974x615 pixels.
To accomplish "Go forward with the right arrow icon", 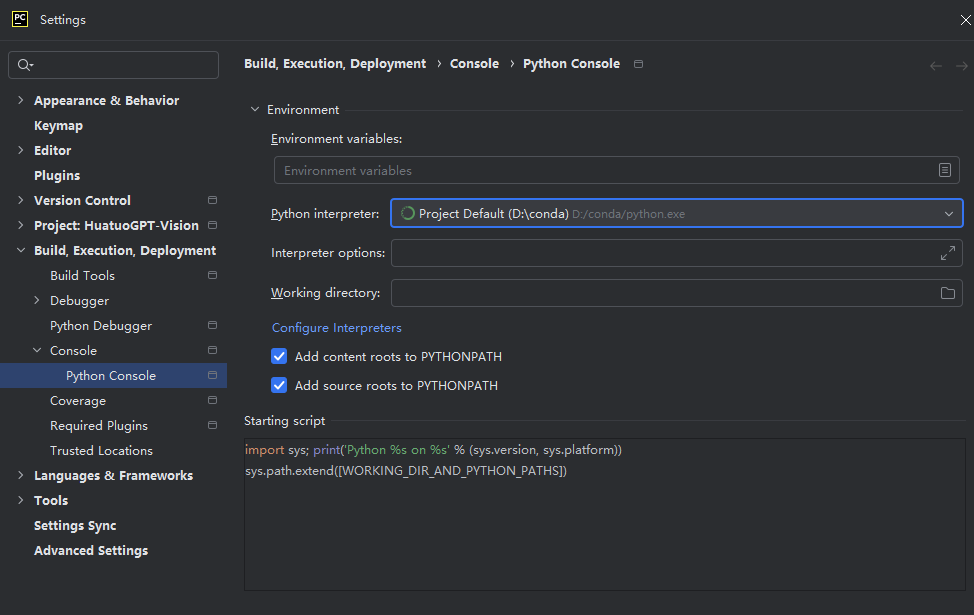I will pos(962,66).
